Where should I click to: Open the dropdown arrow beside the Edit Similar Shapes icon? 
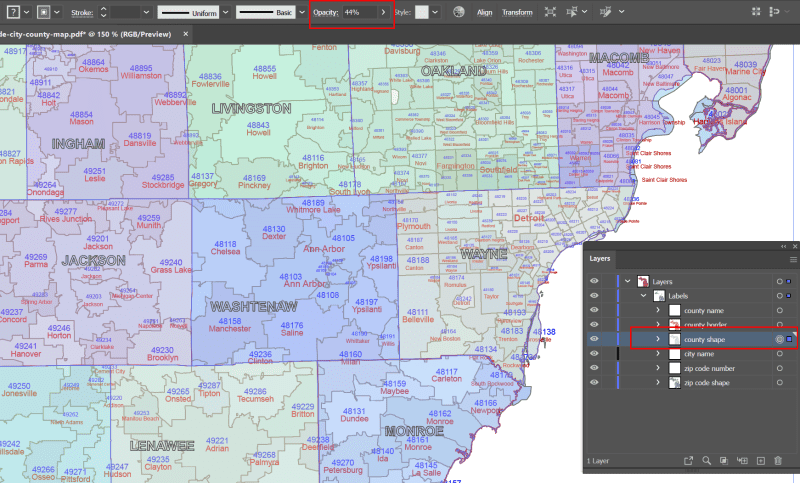[x=621, y=11]
